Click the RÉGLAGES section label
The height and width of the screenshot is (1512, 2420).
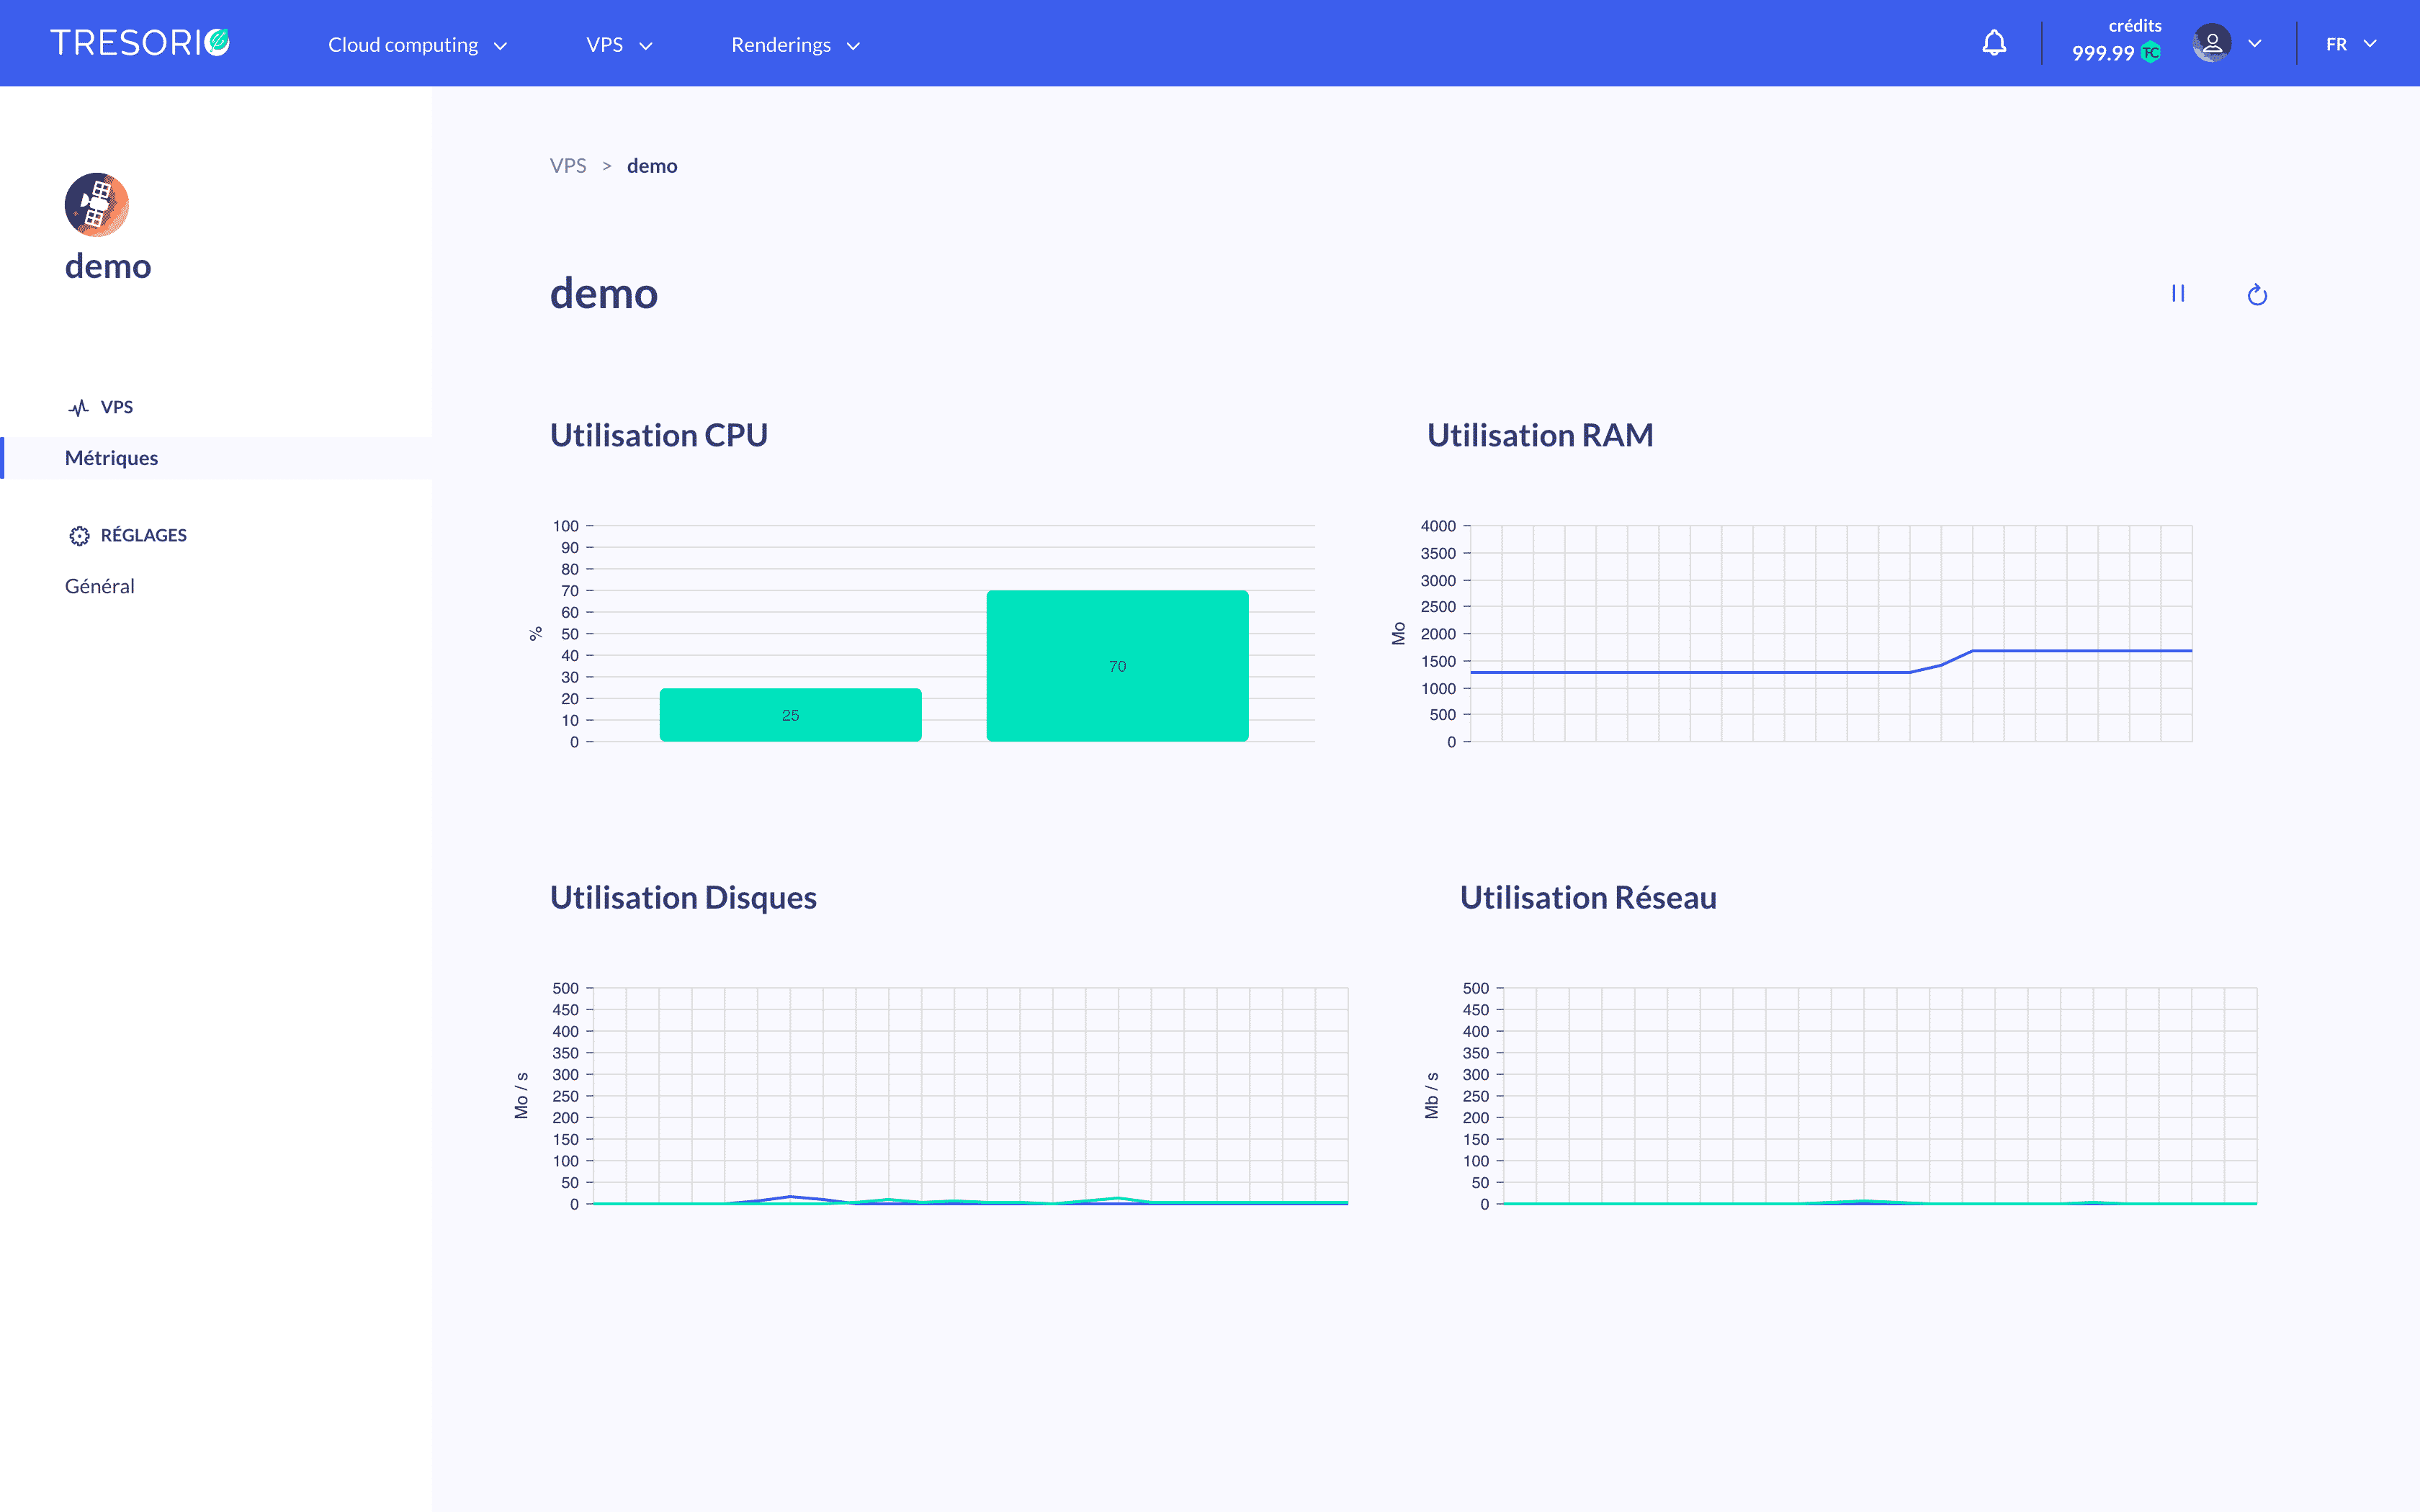tap(144, 536)
